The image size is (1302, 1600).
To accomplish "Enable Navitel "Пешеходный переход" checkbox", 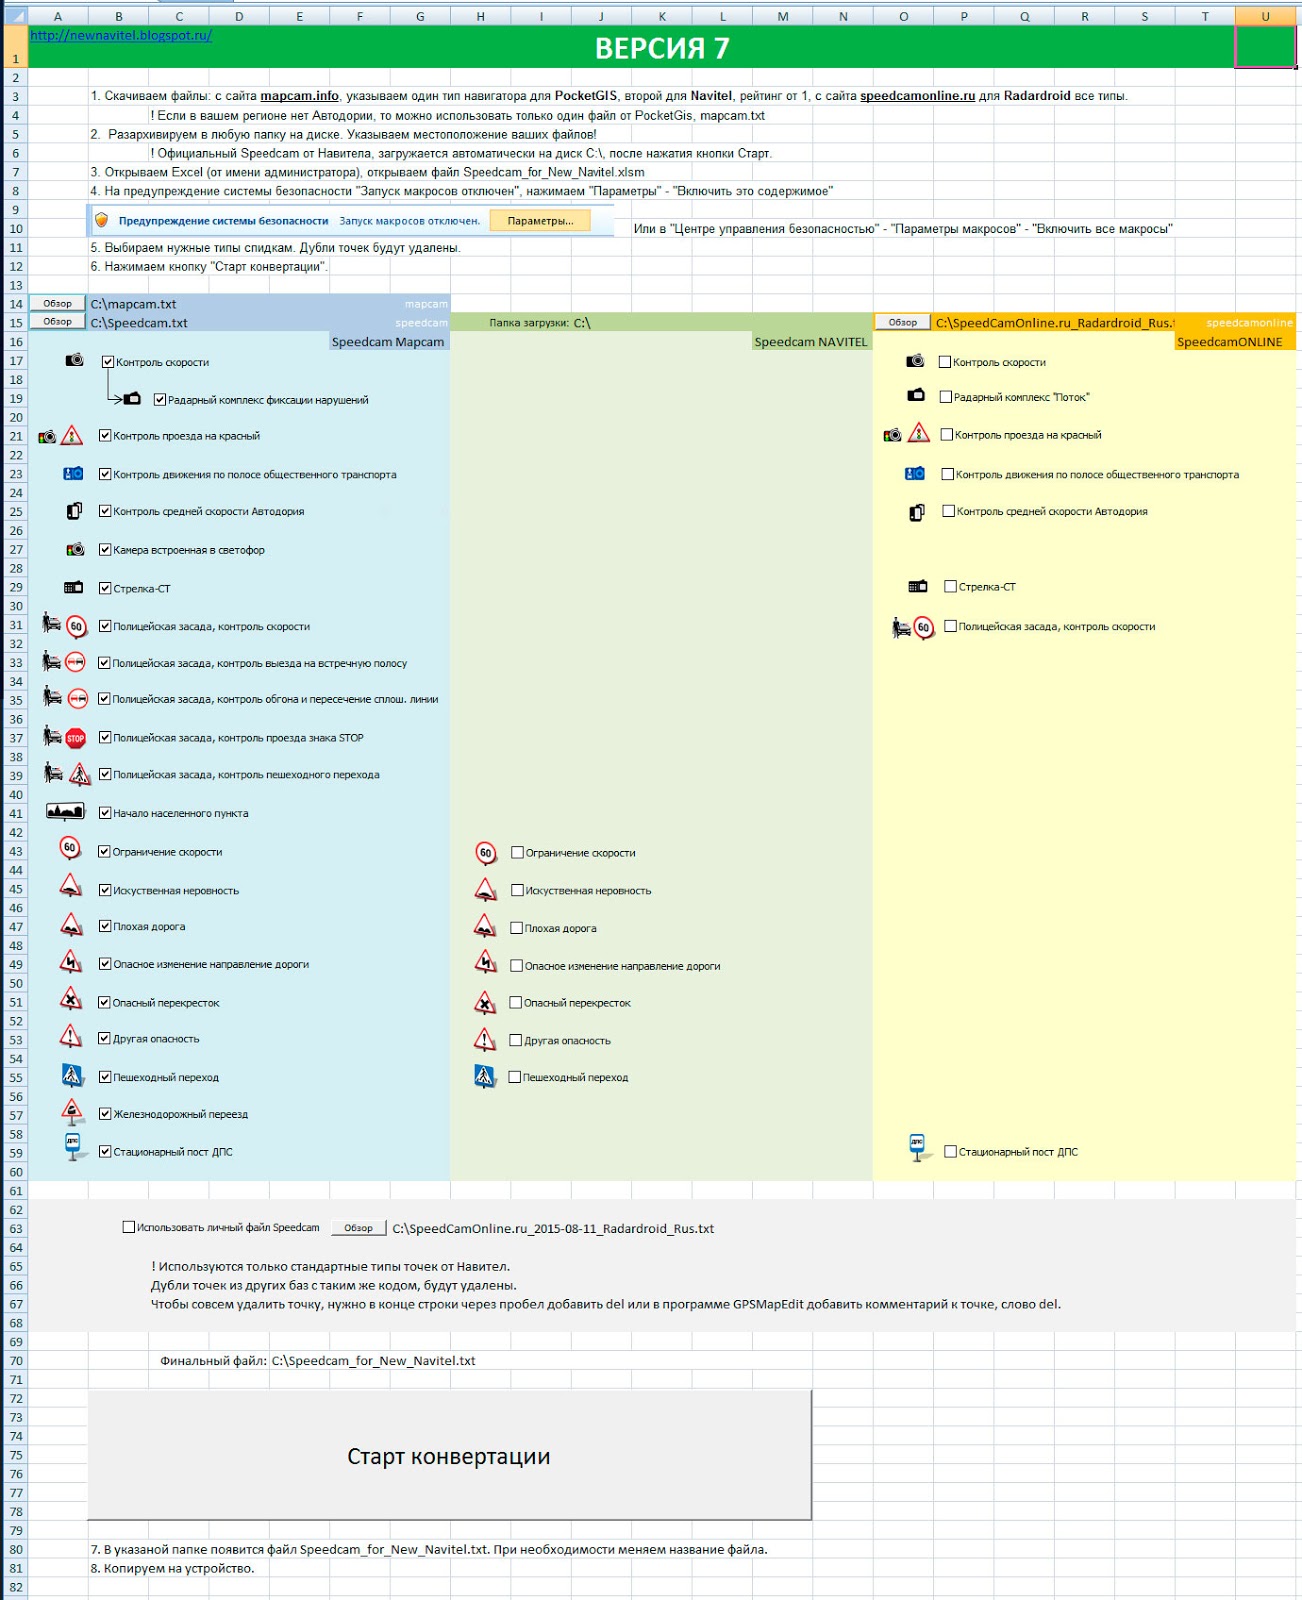I will pyautogui.click(x=515, y=1078).
